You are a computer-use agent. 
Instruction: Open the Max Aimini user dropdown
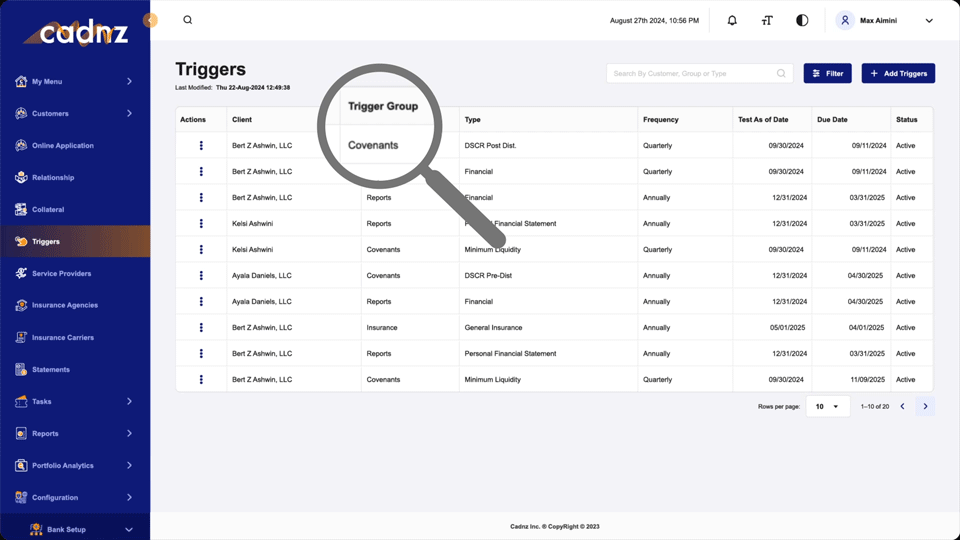928,21
